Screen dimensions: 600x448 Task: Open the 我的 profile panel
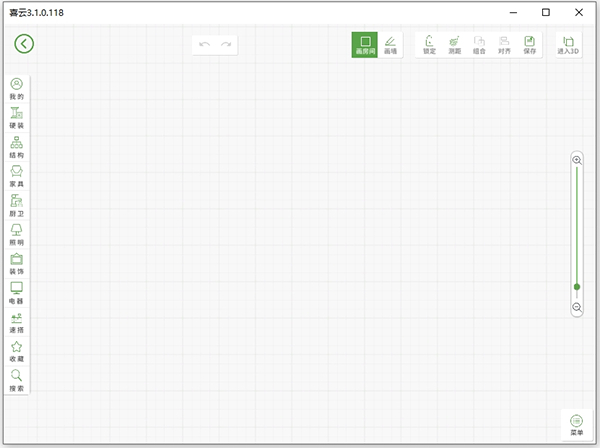coord(16,89)
